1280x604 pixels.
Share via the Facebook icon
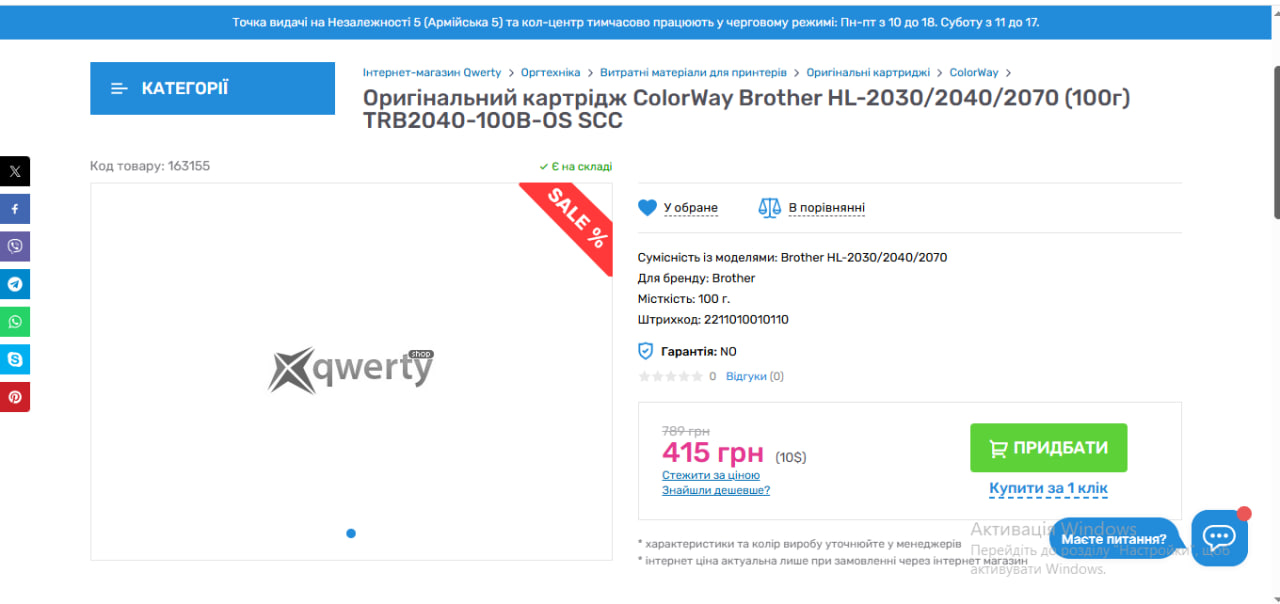point(15,209)
